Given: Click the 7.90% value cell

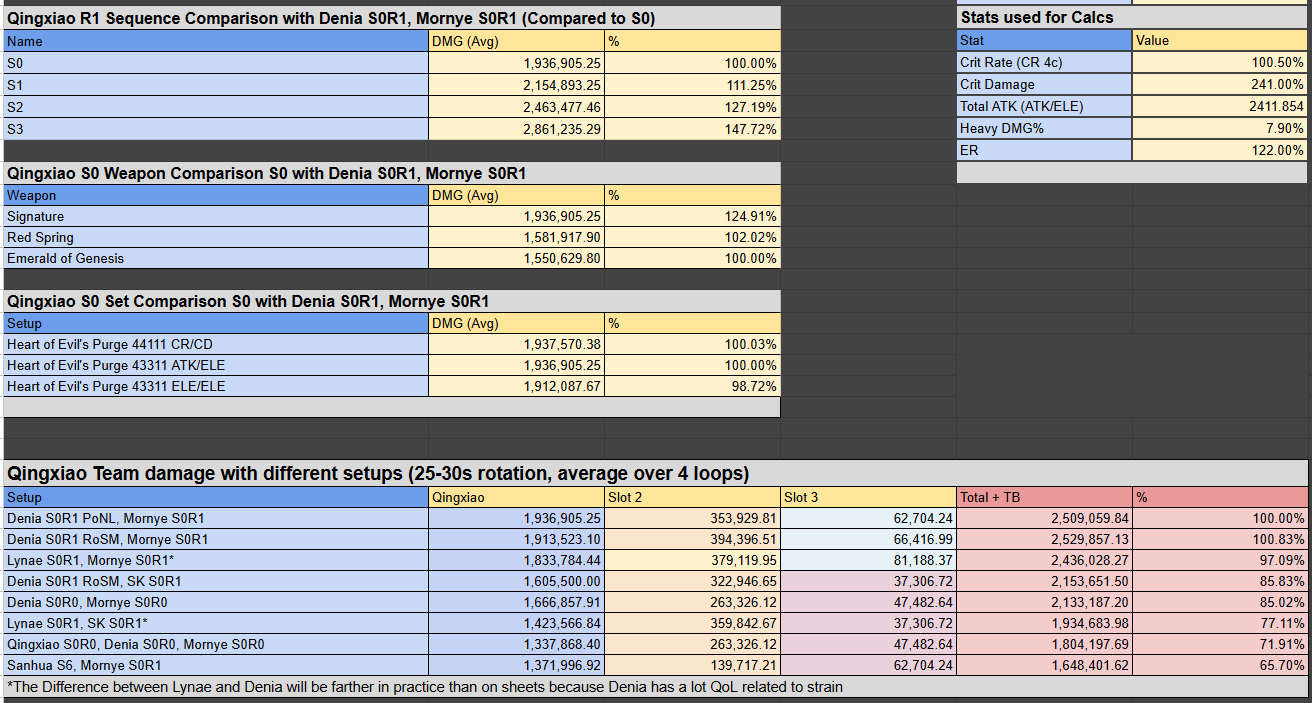Looking at the screenshot, I should pyautogui.click(x=1220, y=128).
